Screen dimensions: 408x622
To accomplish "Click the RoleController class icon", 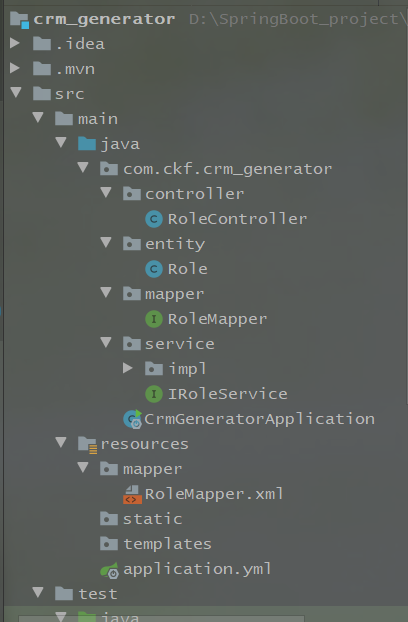I will 154,219.
